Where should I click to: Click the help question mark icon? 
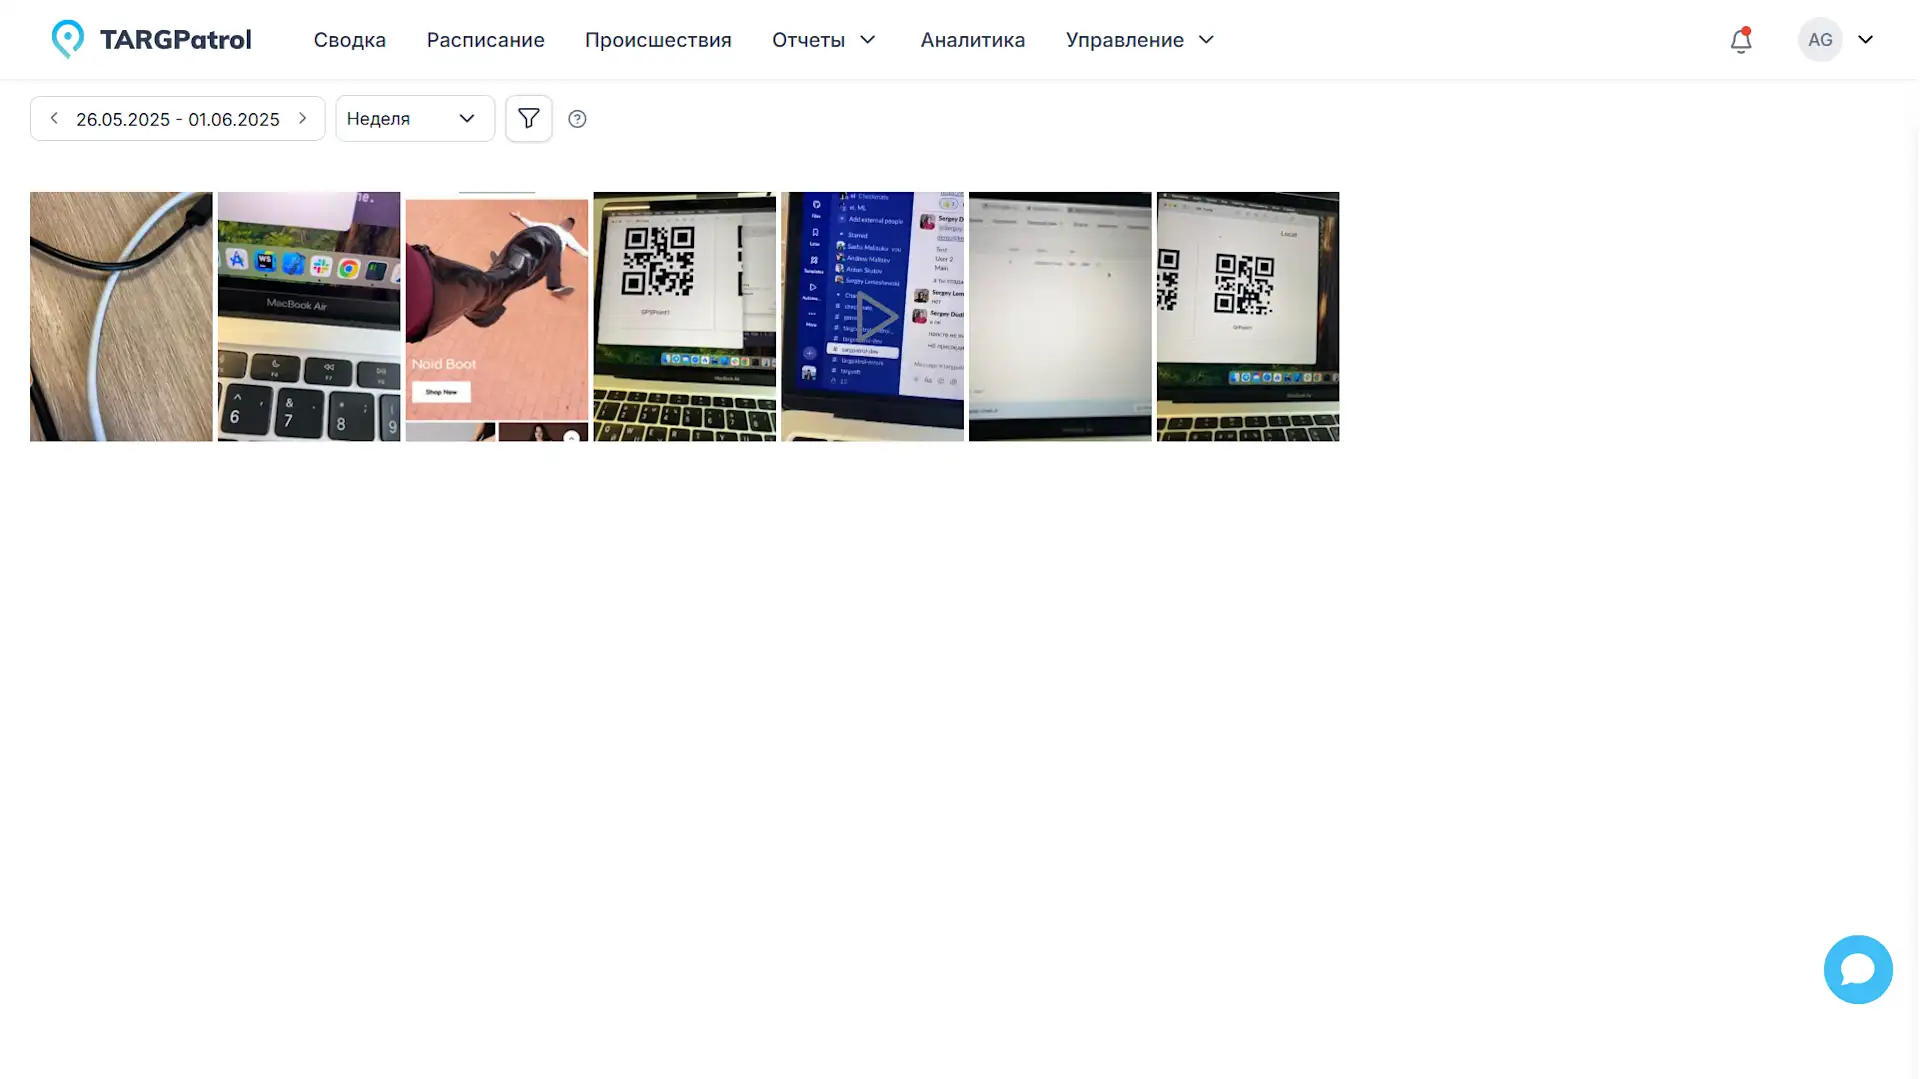576,118
